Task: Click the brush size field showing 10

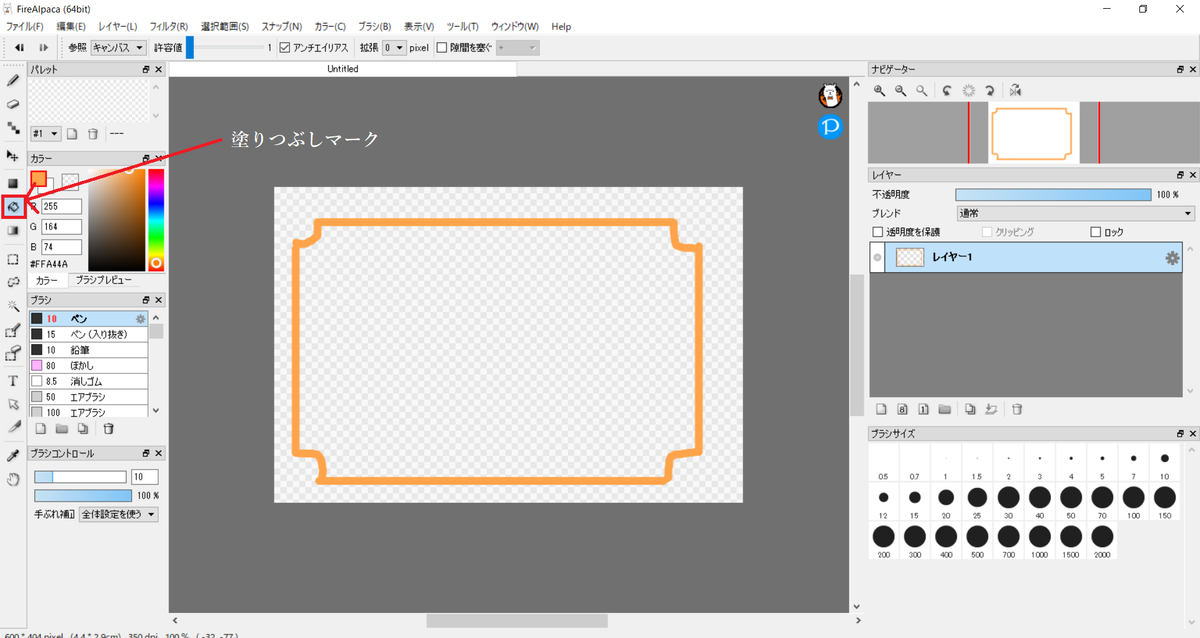Action: 145,477
